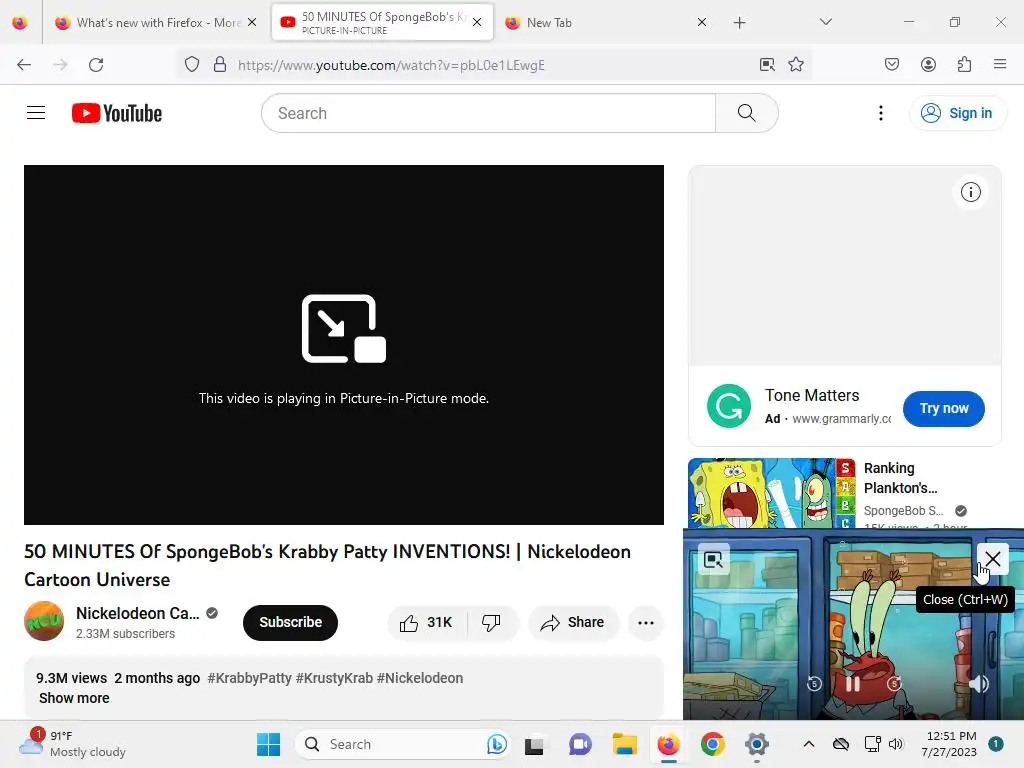Close the What's new with Firefox tab
1024x768 pixels.
click(252, 23)
